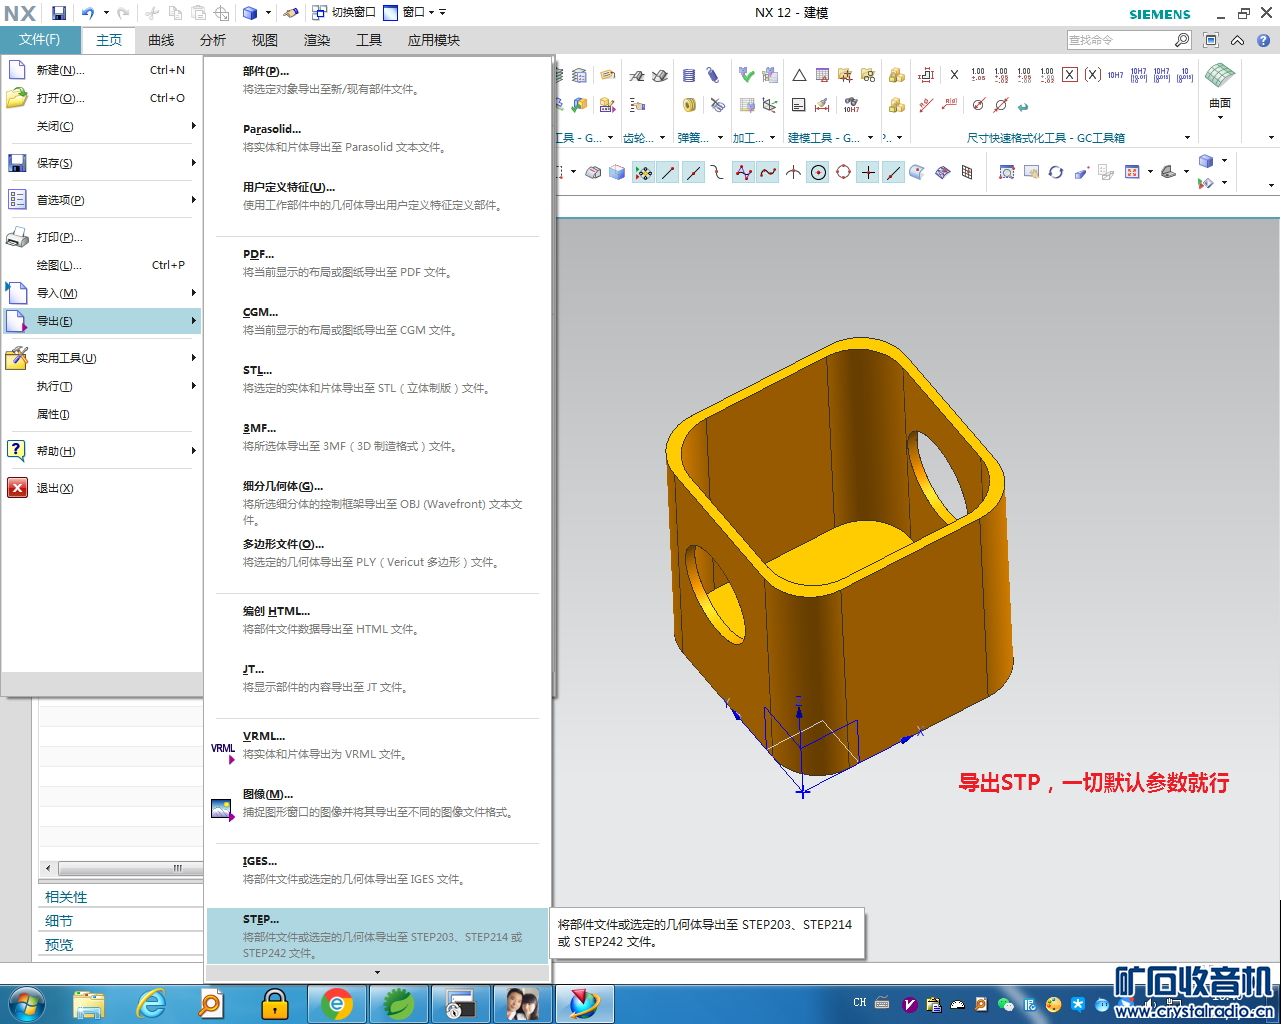Choose export JT option
The width and height of the screenshot is (1281, 1024).
377,678
